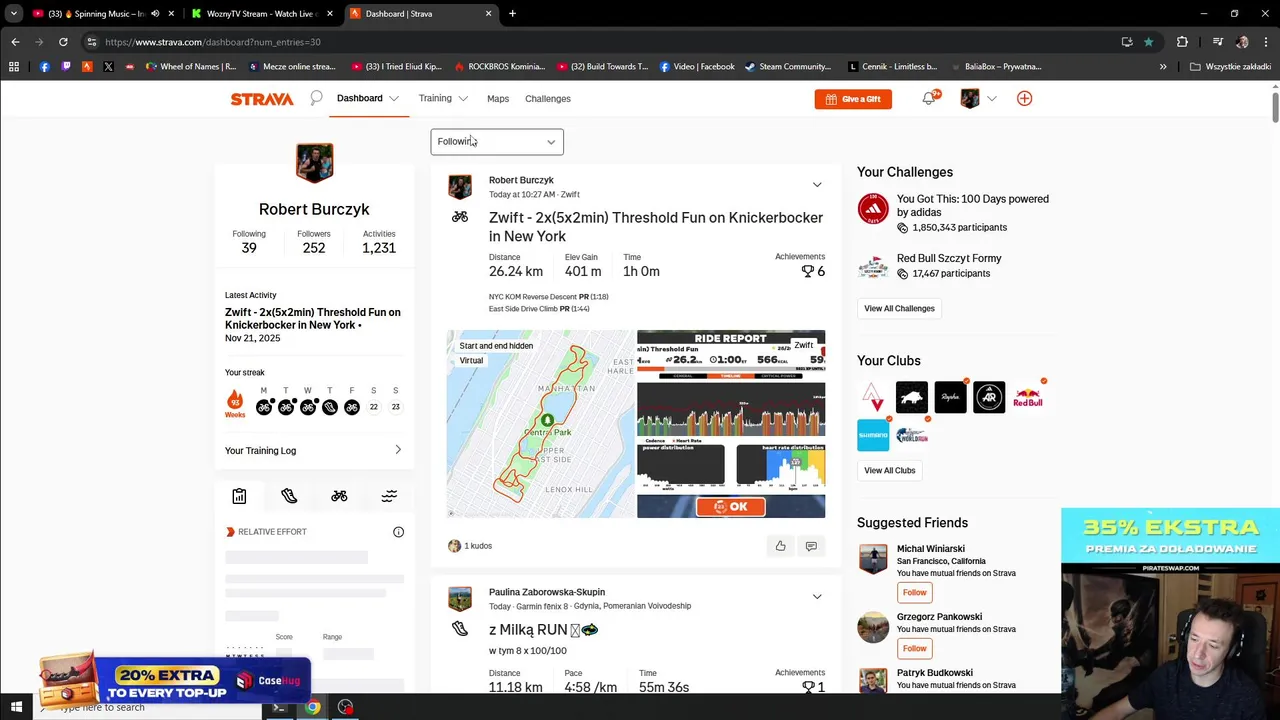Select the swimming waves sport tab
The width and height of the screenshot is (1280, 720).
point(389,496)
